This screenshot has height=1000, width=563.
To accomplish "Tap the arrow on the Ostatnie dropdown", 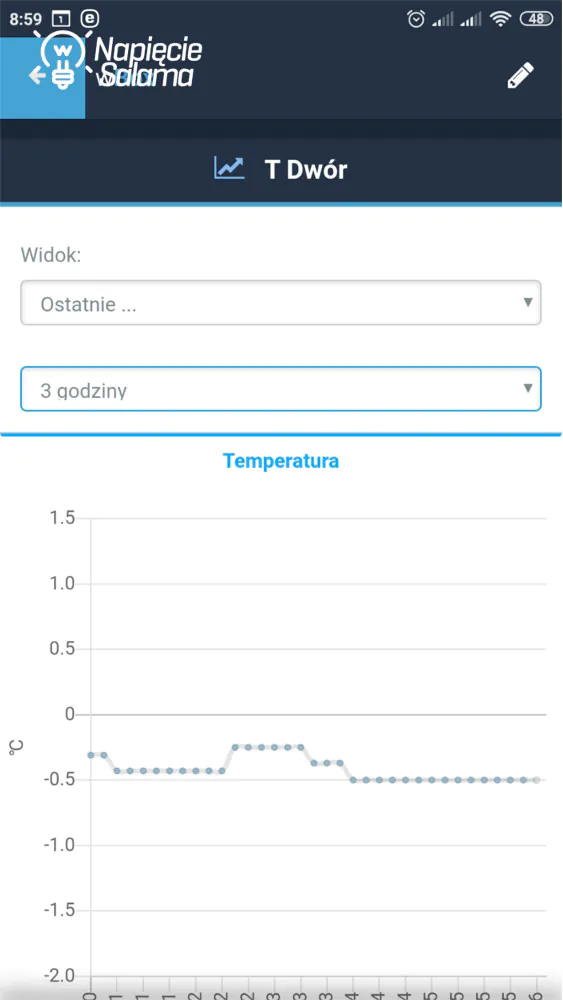I will pos(527,302).
